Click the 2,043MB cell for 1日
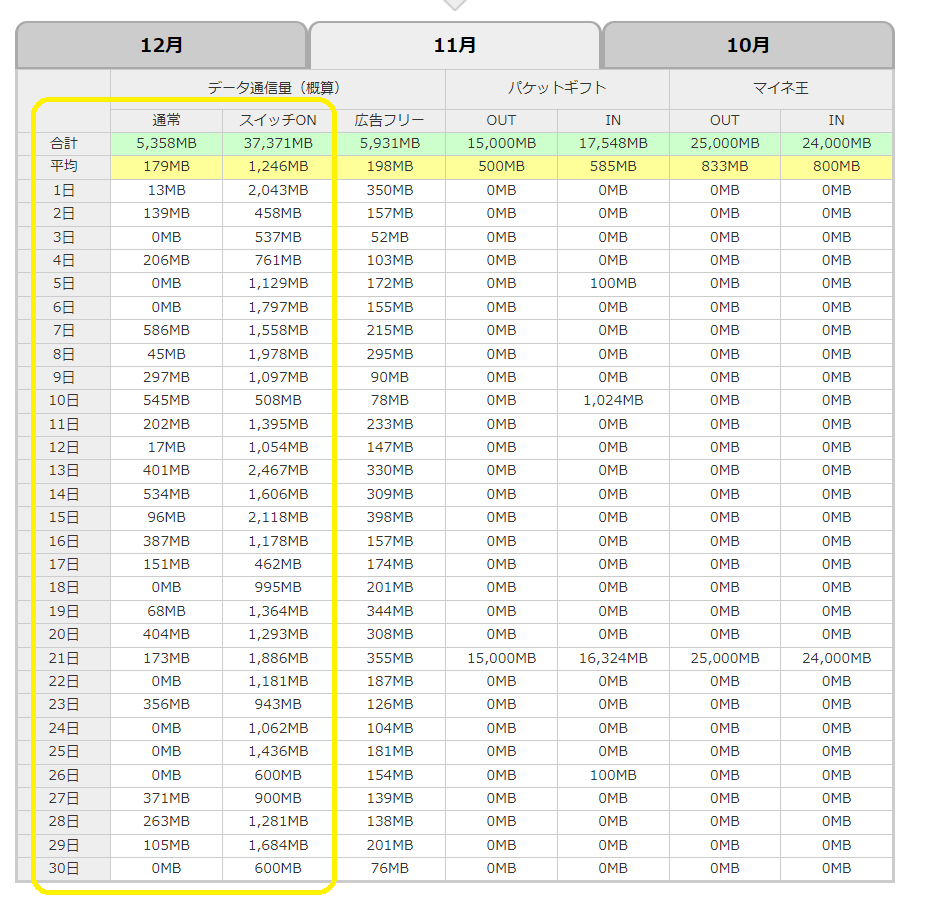 [278, 190]
